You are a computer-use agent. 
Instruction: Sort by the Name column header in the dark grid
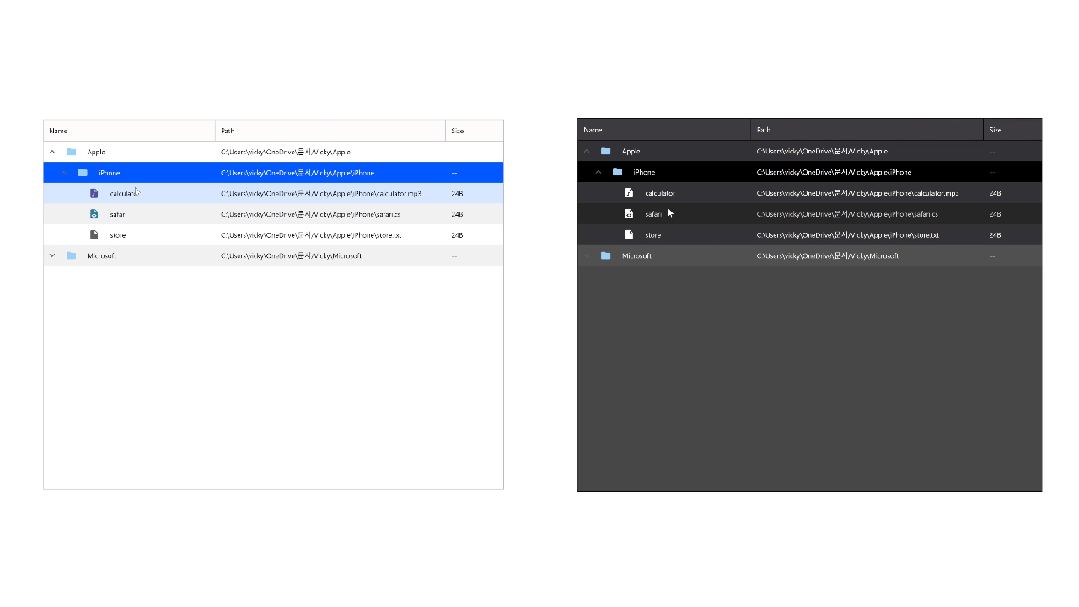coord(664,129)
